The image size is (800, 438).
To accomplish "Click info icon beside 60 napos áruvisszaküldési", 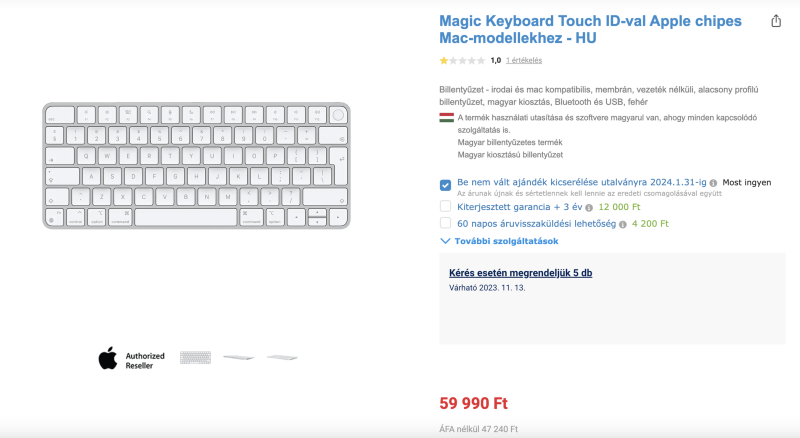I will pyautogui.click(x=622, y=225).
